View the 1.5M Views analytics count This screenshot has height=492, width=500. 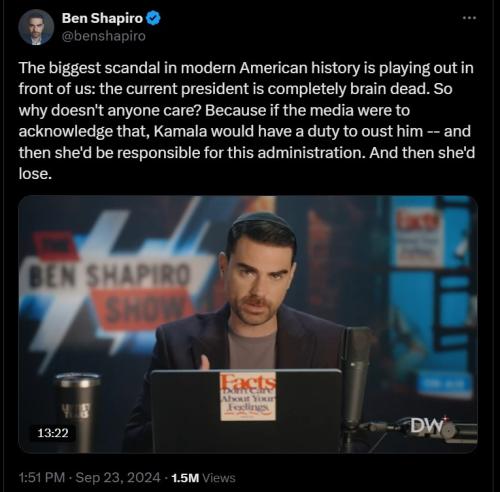[203, 478]
